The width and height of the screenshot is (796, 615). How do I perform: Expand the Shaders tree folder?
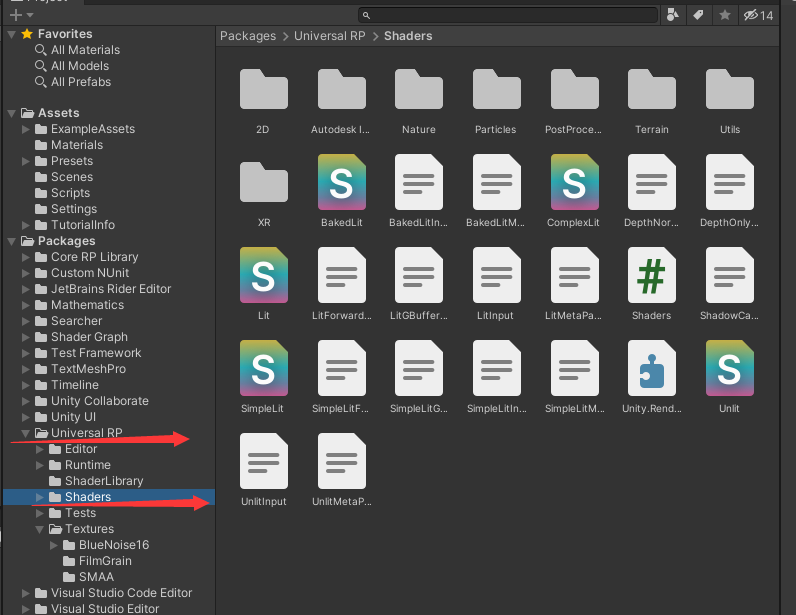(x=40, y=497)
